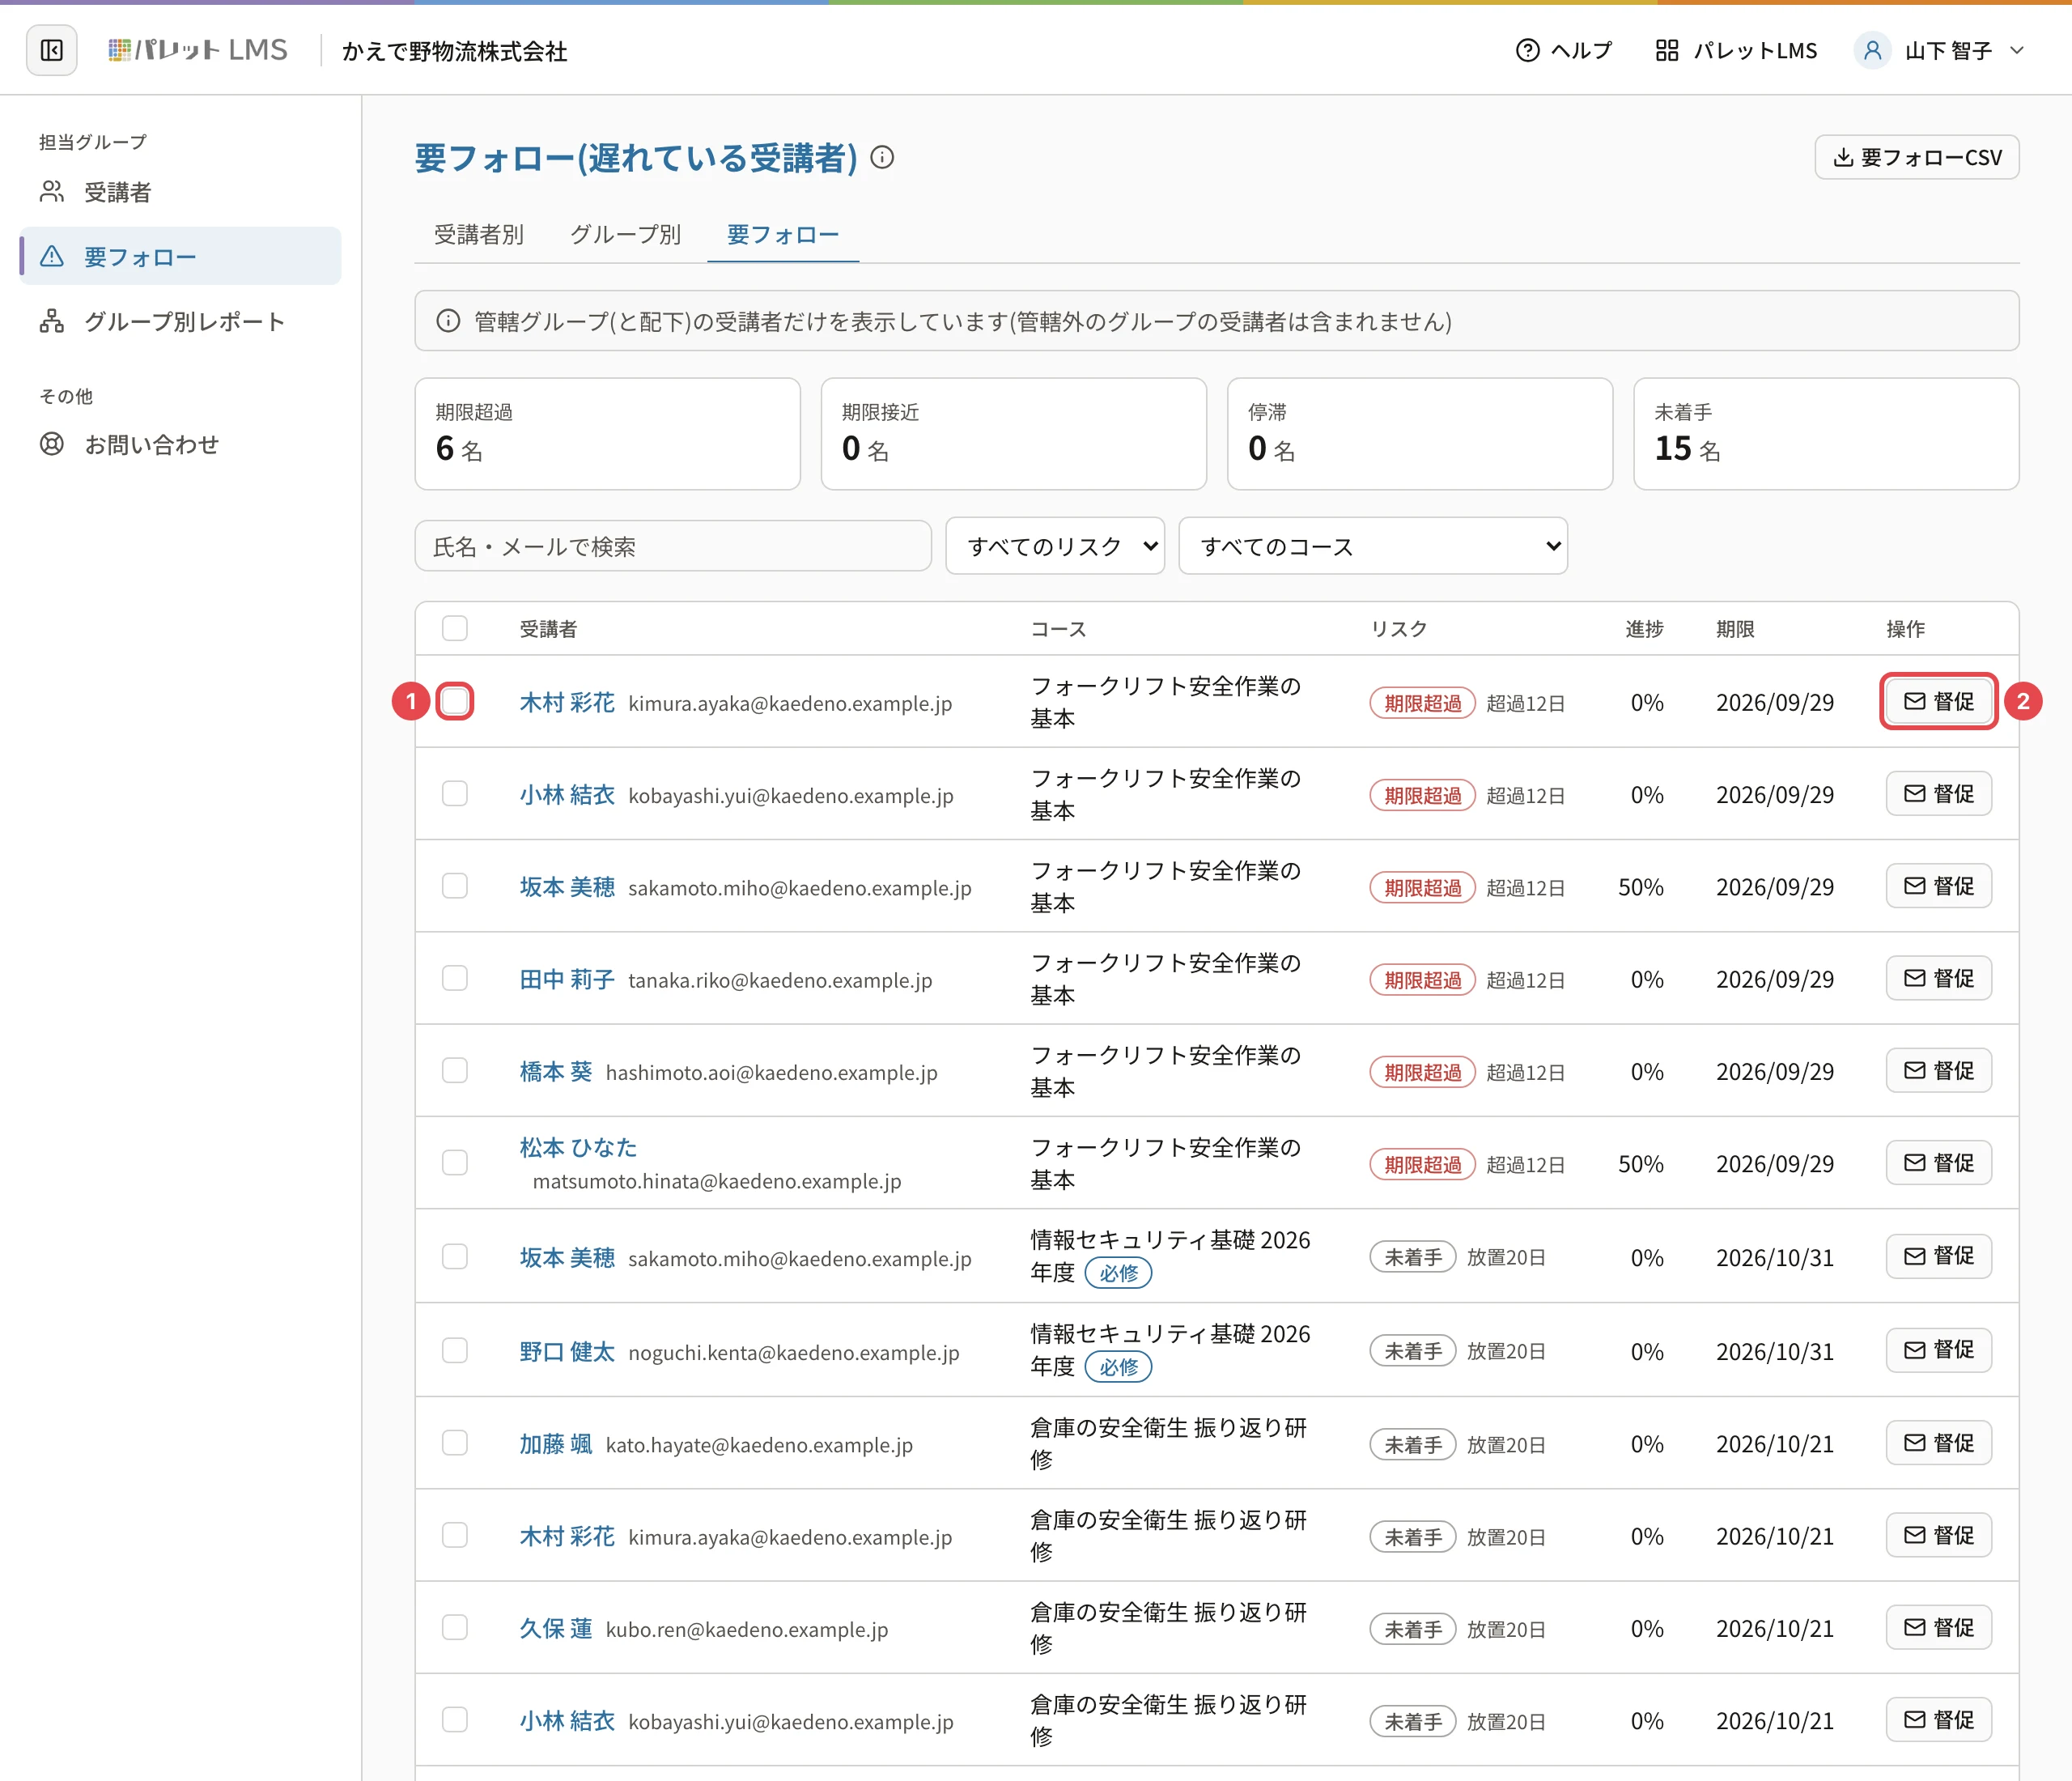Click the mail icon in 小林 結衣 フォークリフト row
This screenshot has height=1781, width=2072.
(1914, 794)
